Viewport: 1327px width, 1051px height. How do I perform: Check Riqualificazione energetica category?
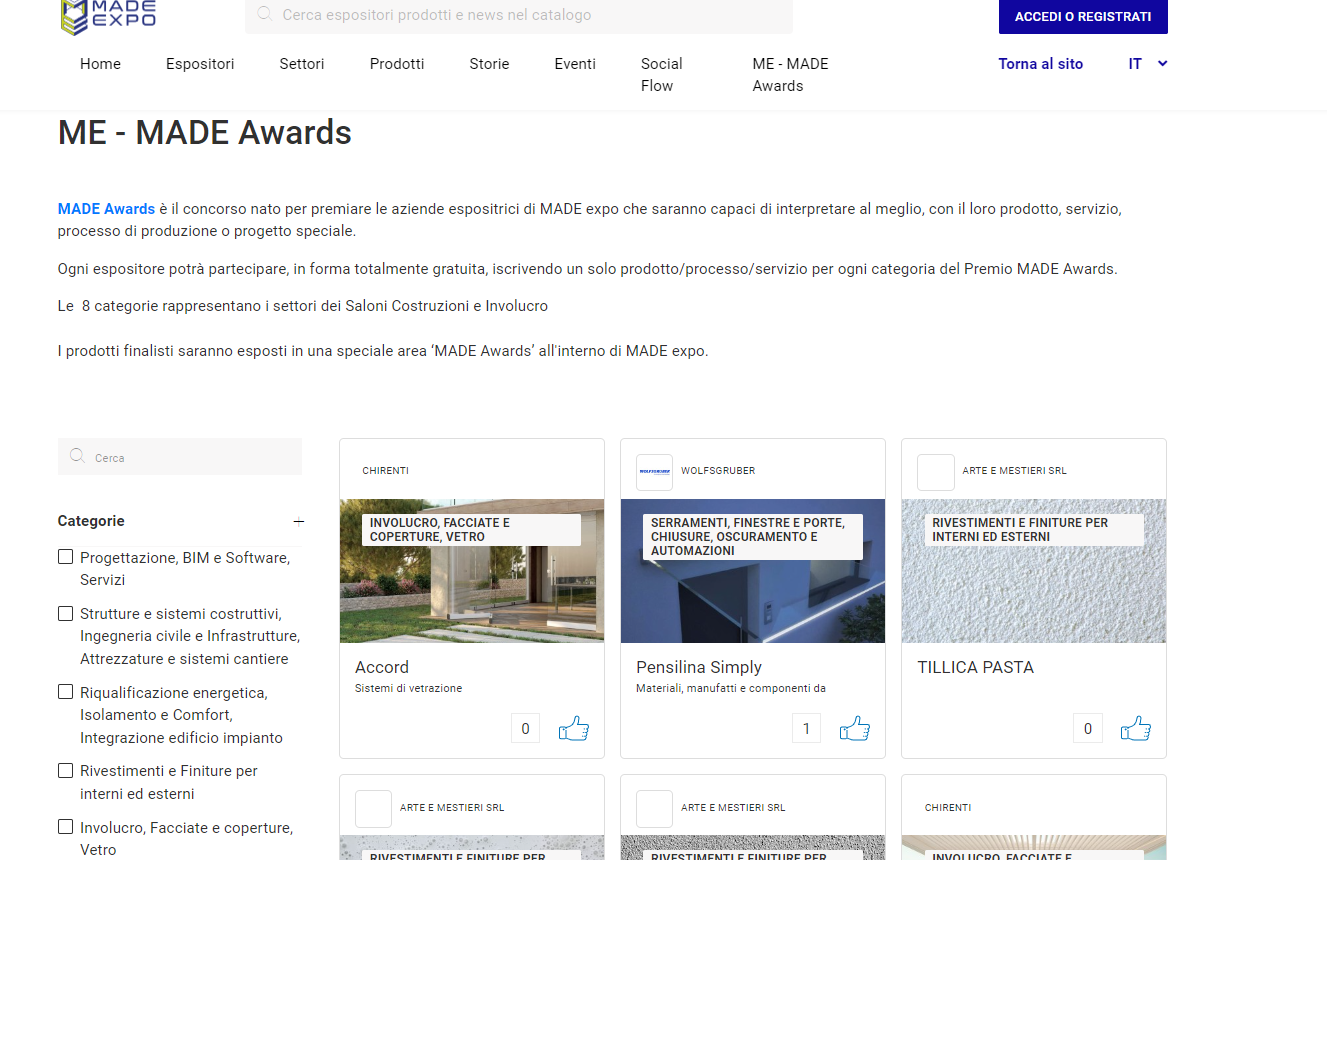[66, 692]
